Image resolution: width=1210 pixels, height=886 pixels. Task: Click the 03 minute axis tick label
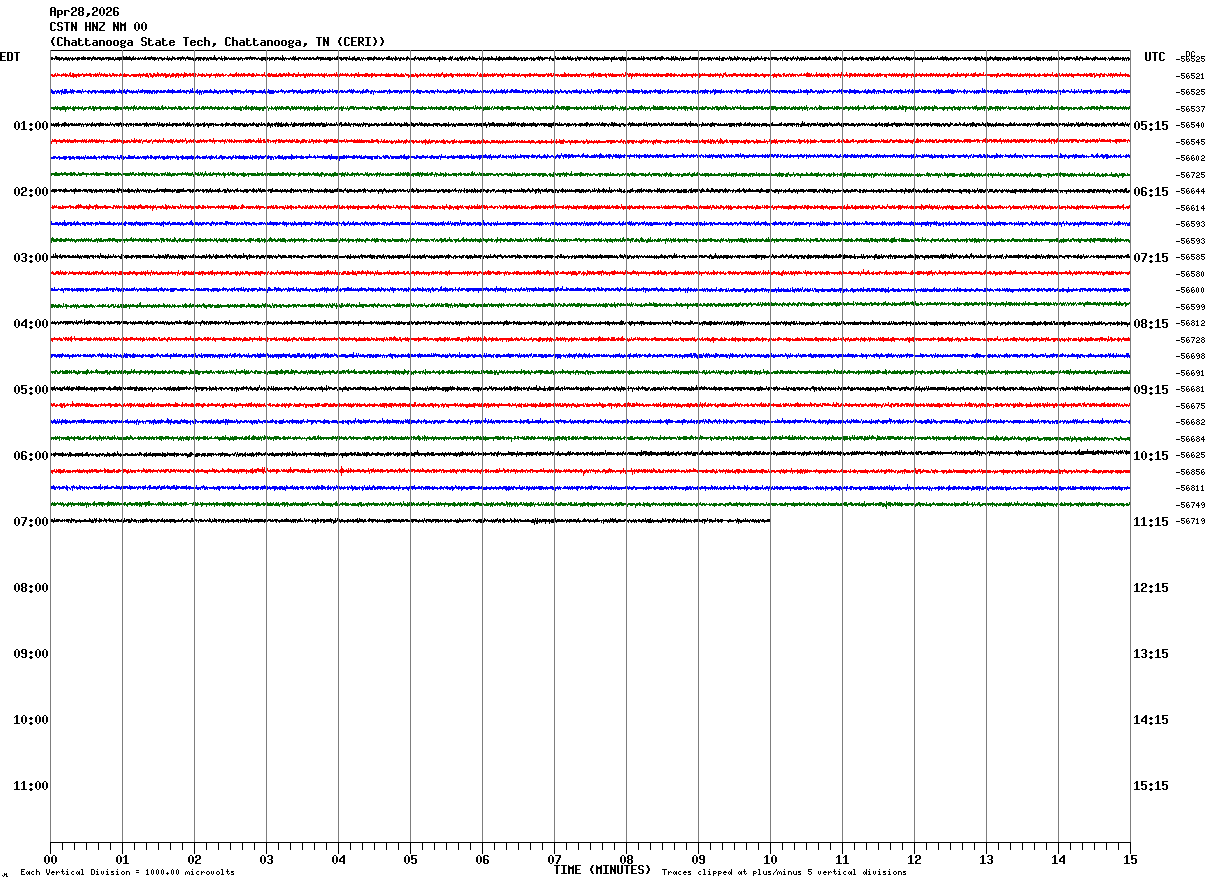pos(266,859)
